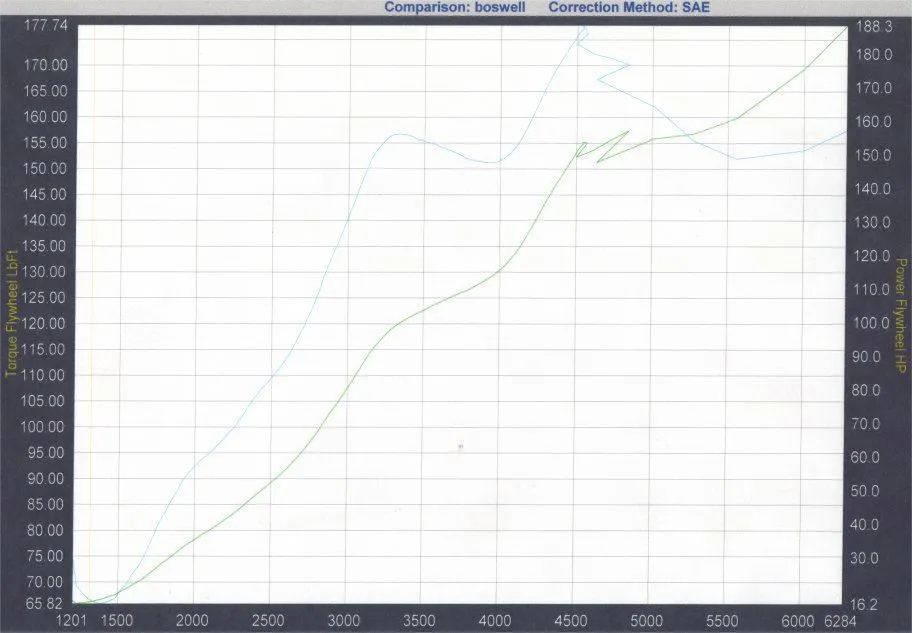Click the 'Comparison: boswell' header text
The width and height of the screenshot is (912, 633).
[451, 7]
